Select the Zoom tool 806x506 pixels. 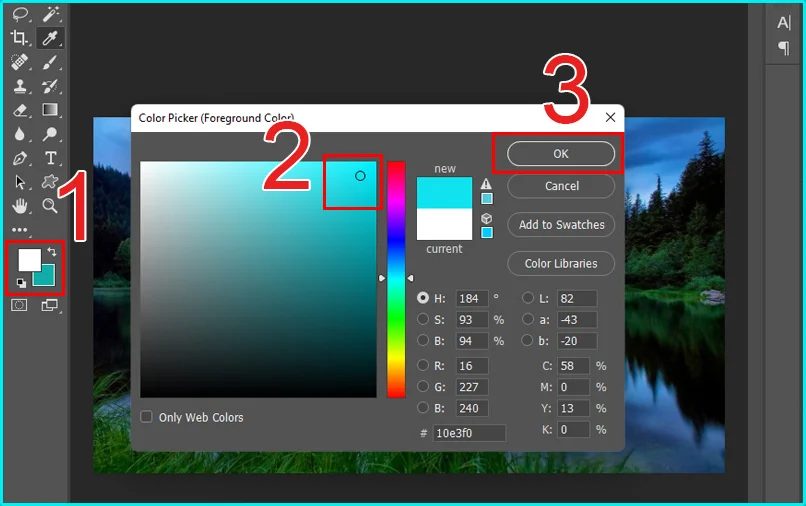tap(50, 206)
